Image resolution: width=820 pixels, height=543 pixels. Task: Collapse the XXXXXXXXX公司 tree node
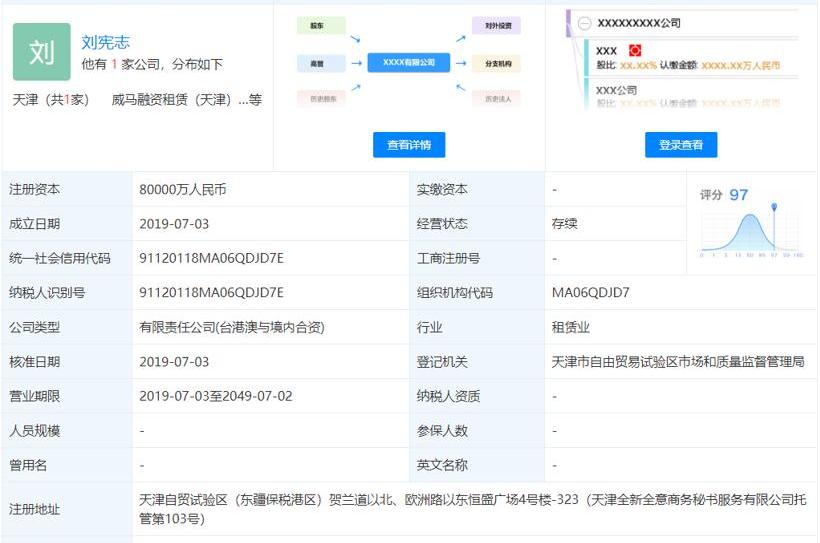584,23
